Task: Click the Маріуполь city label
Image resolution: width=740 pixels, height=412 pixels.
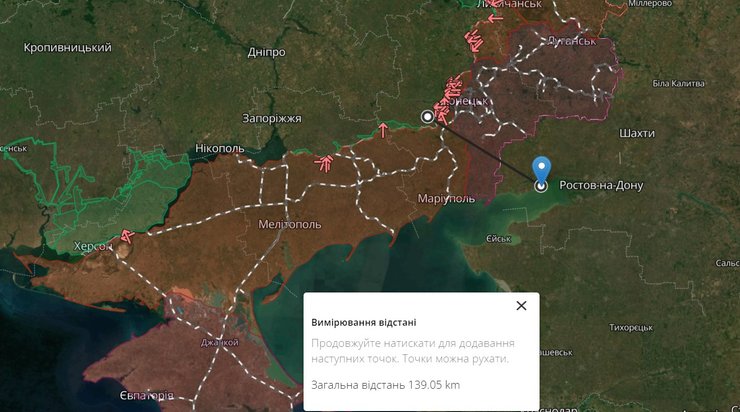Action: (446, 199)
